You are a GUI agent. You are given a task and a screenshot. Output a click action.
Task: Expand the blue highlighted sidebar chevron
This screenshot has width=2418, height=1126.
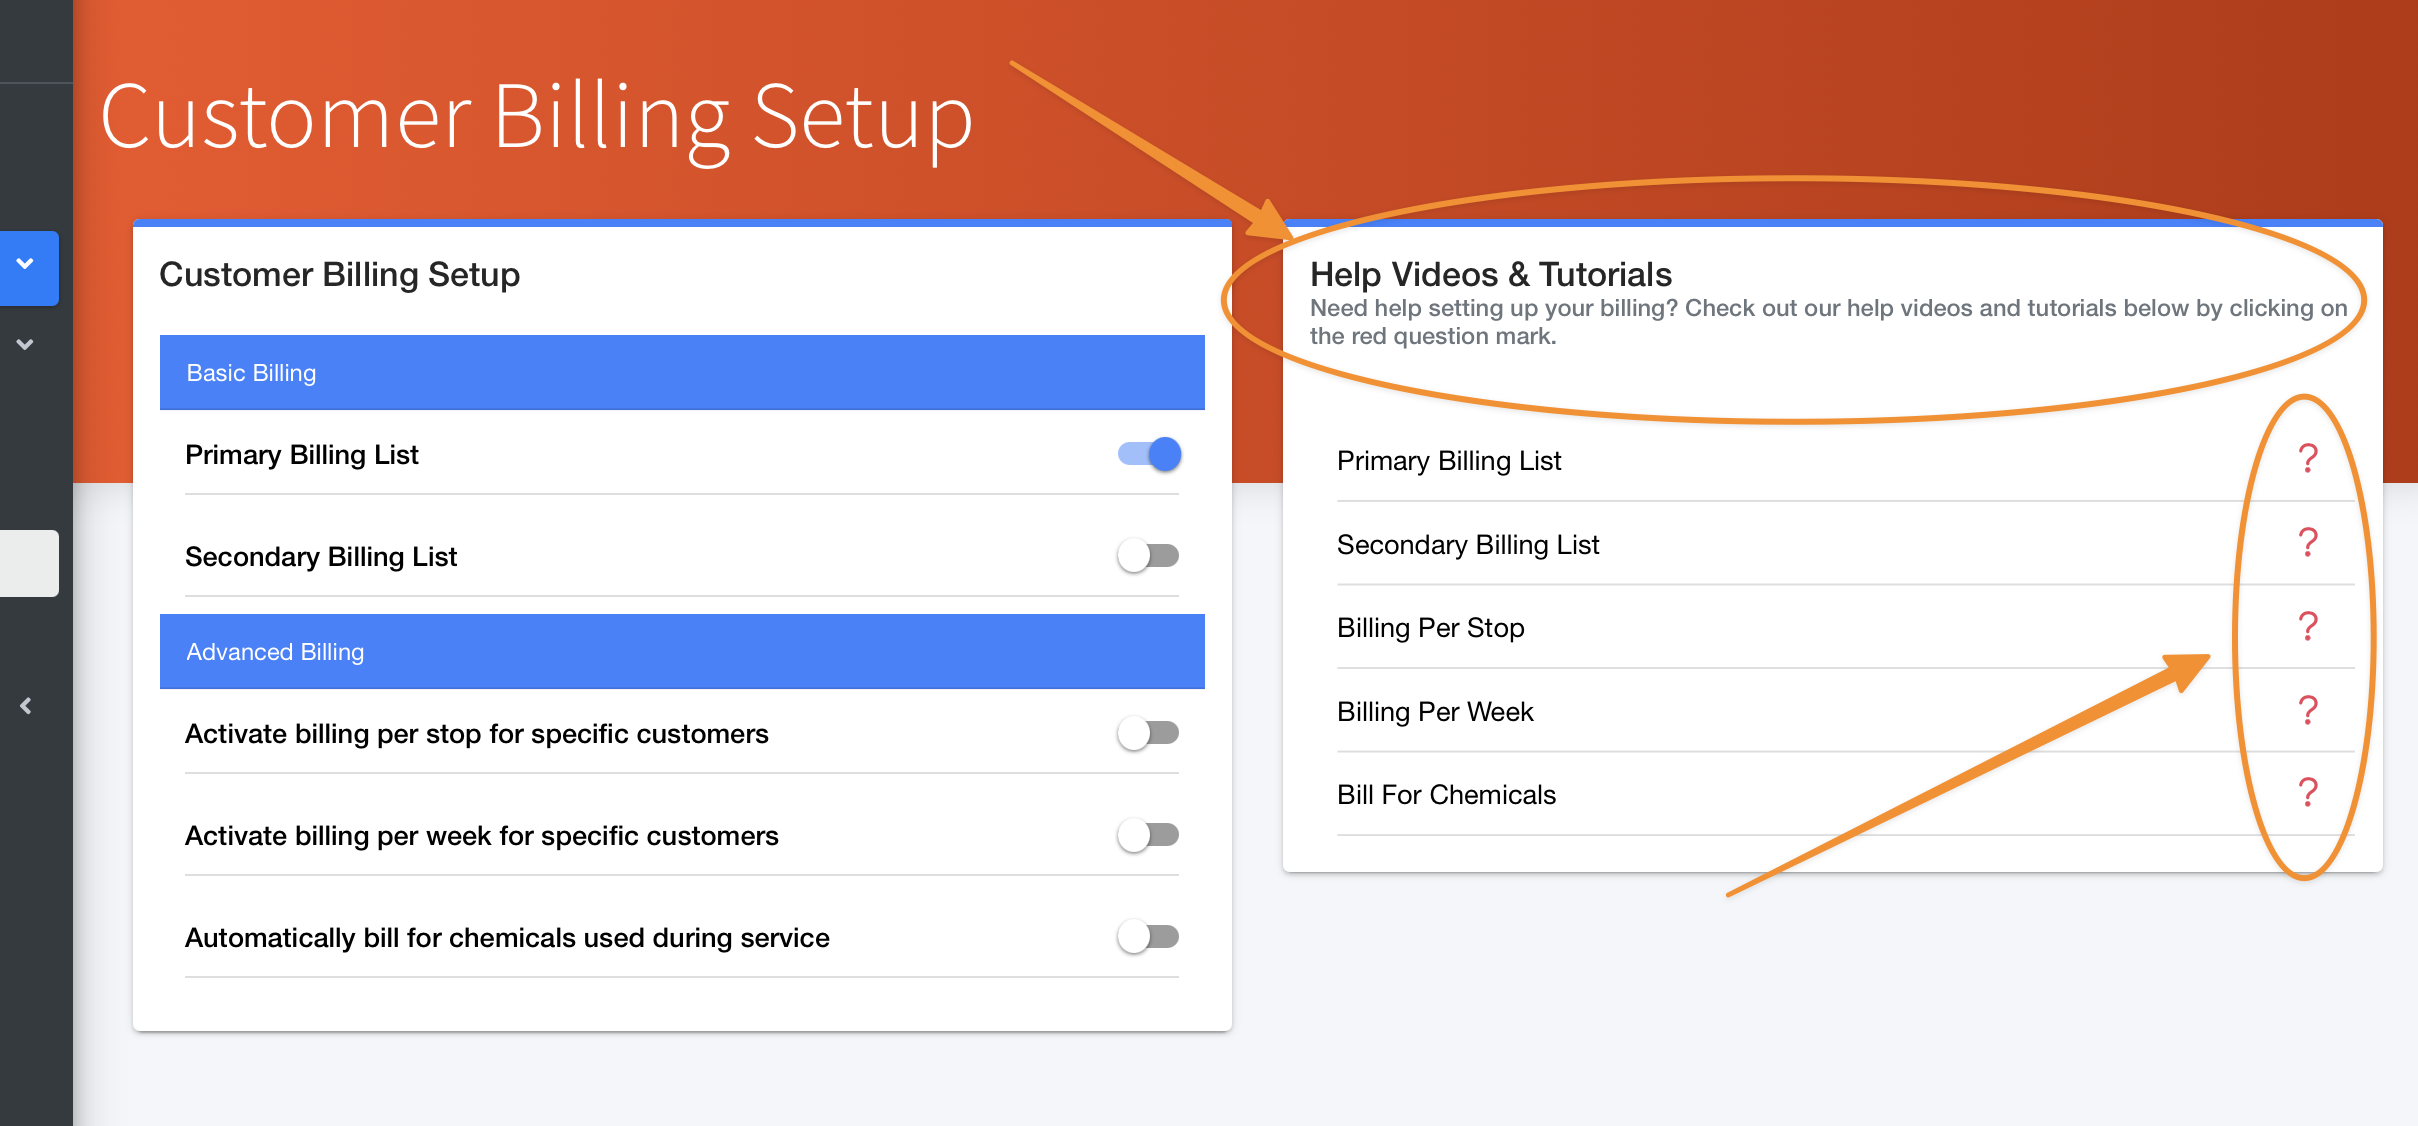(x=26, y=265)
